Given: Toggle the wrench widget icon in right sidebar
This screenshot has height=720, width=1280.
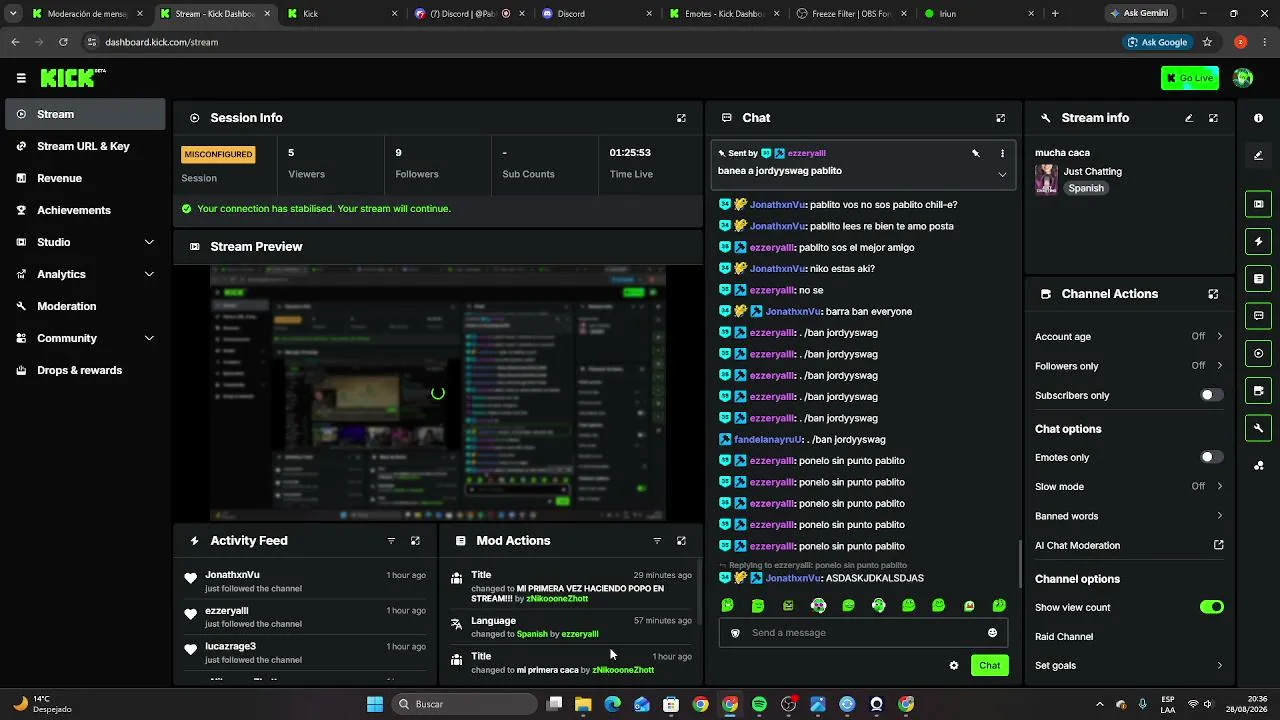Looking at the screenshot, I should click(1258, 428).
